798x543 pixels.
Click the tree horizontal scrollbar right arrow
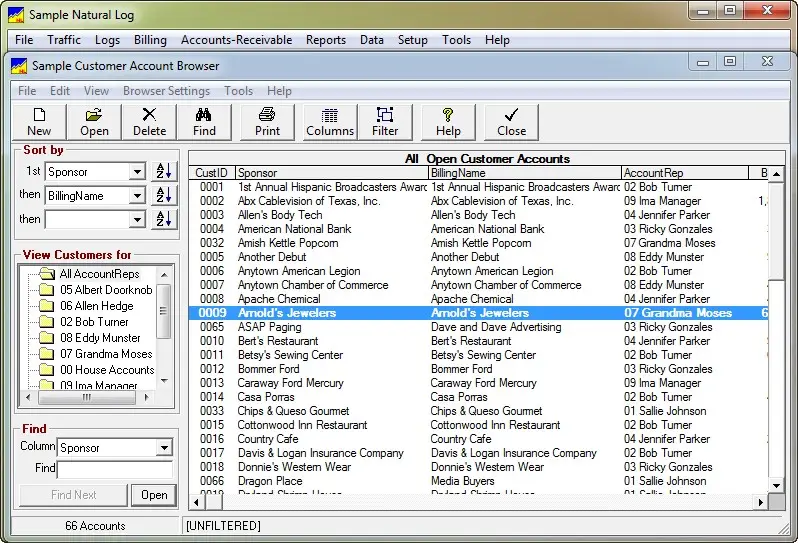pyautogui.click(x=147, y=397)
